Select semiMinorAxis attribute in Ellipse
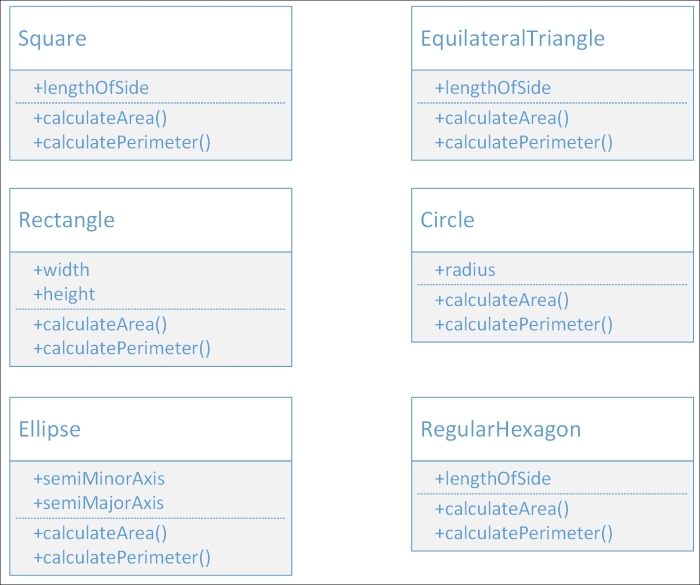The height and width of the screenshot is (585, 700). pyautogui.click(x=99, y=479)
